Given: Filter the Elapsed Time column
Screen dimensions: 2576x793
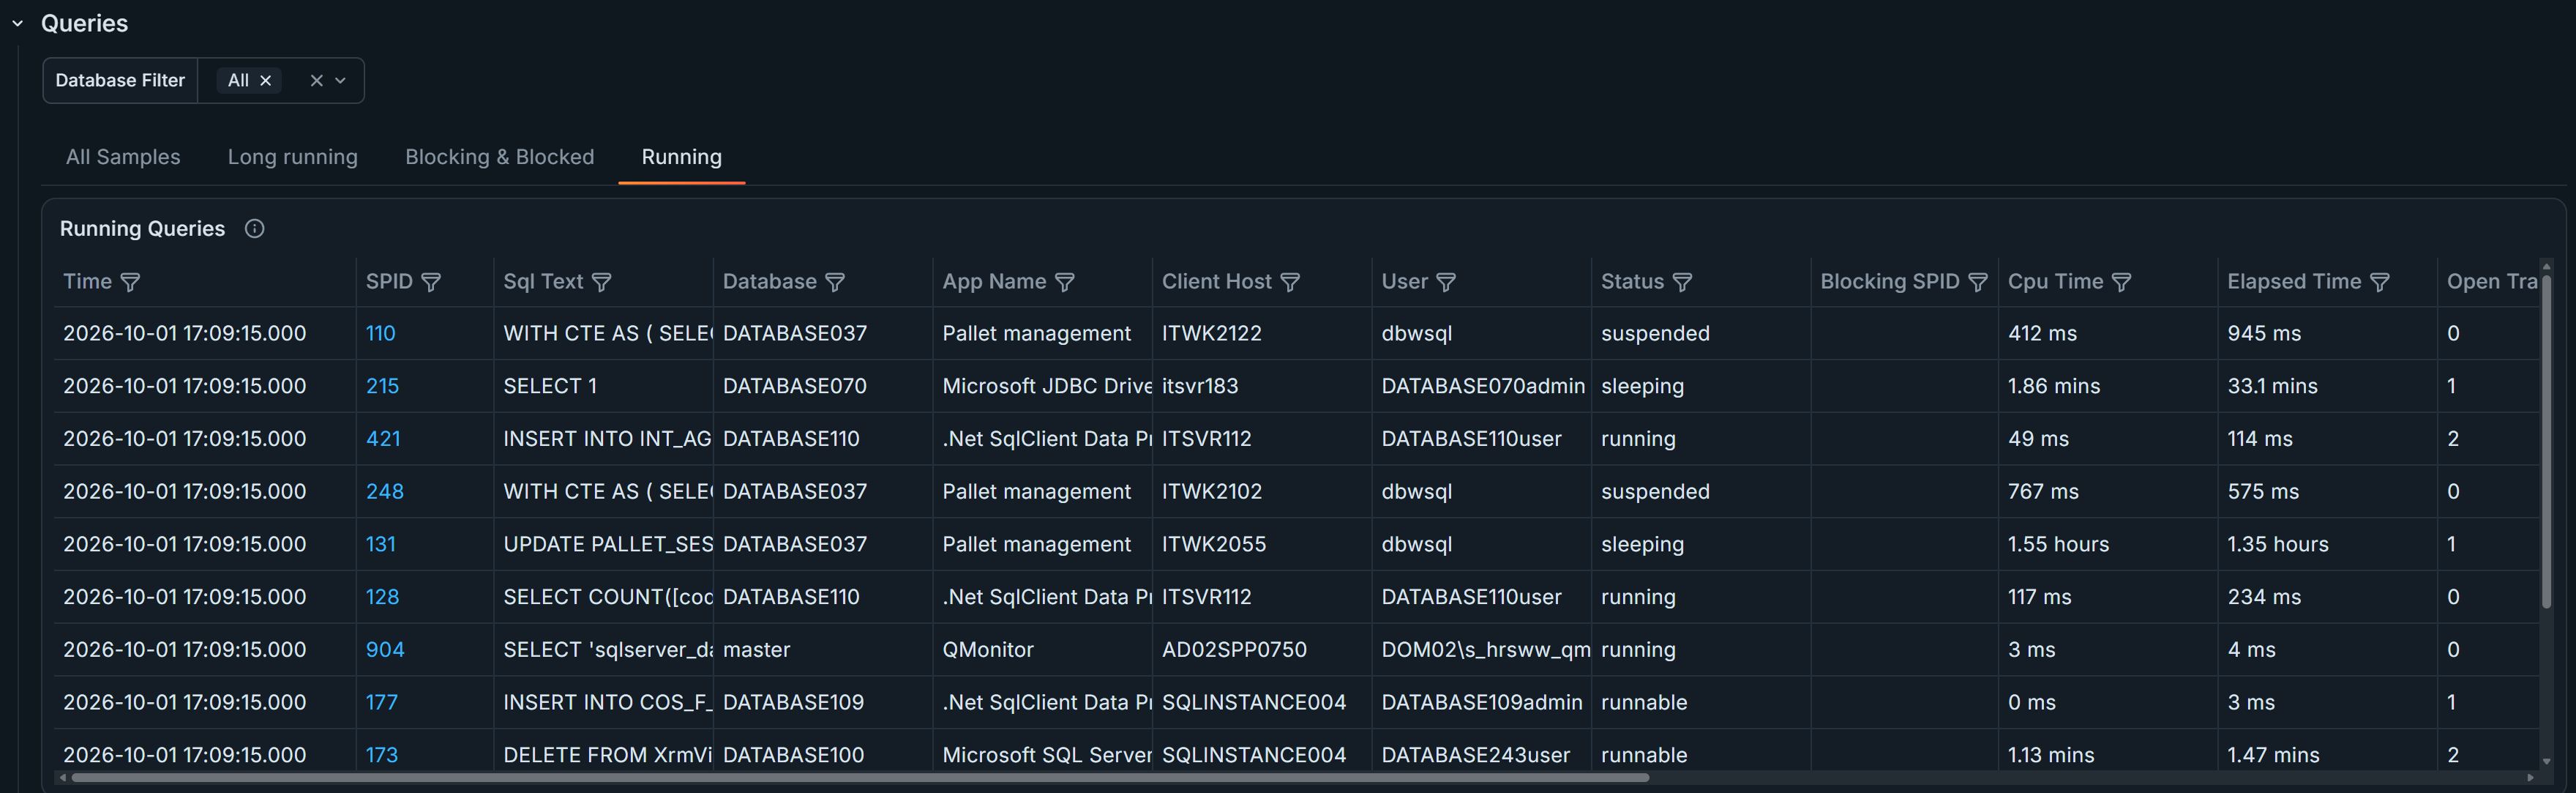Looking at the screenshot, I should 2380,283.
